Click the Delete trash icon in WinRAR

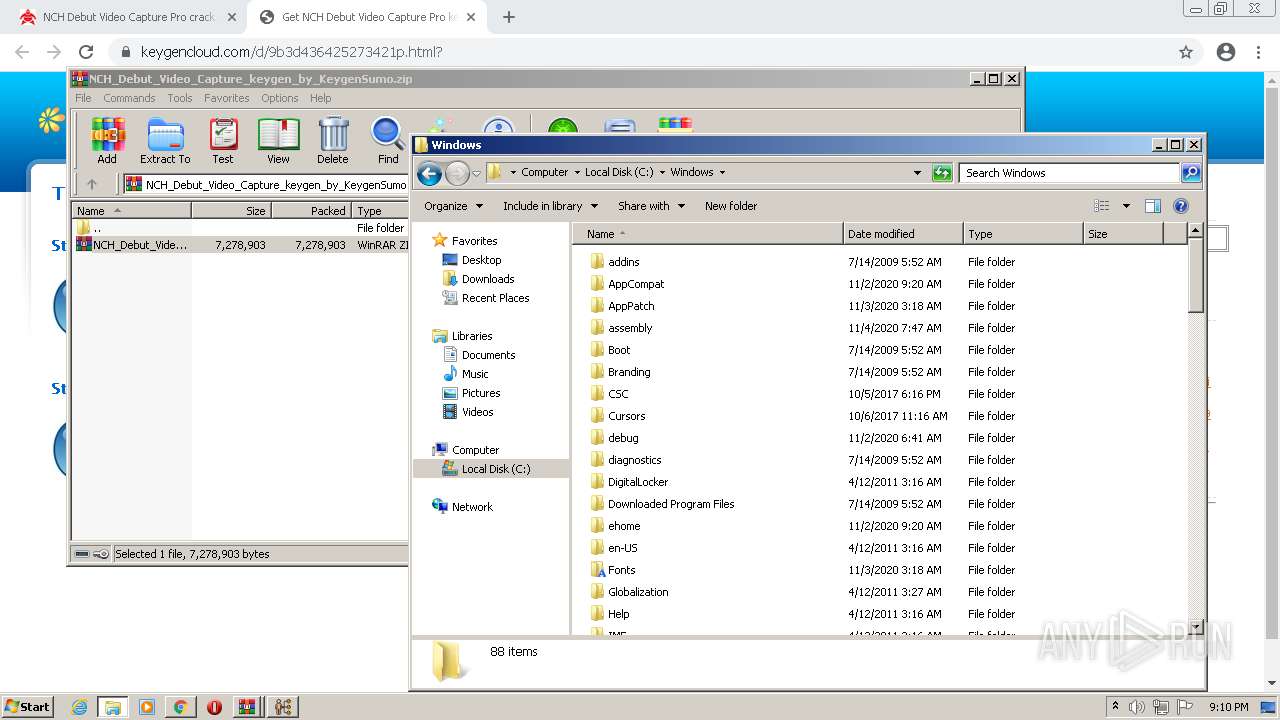coord(333,140)
